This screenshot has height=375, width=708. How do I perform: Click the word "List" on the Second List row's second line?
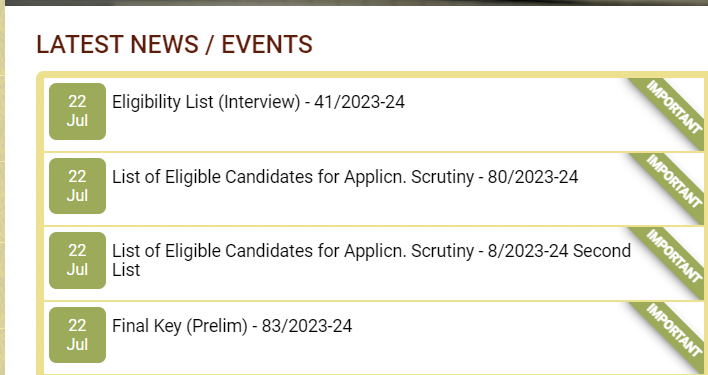click(x=126, y=270)
